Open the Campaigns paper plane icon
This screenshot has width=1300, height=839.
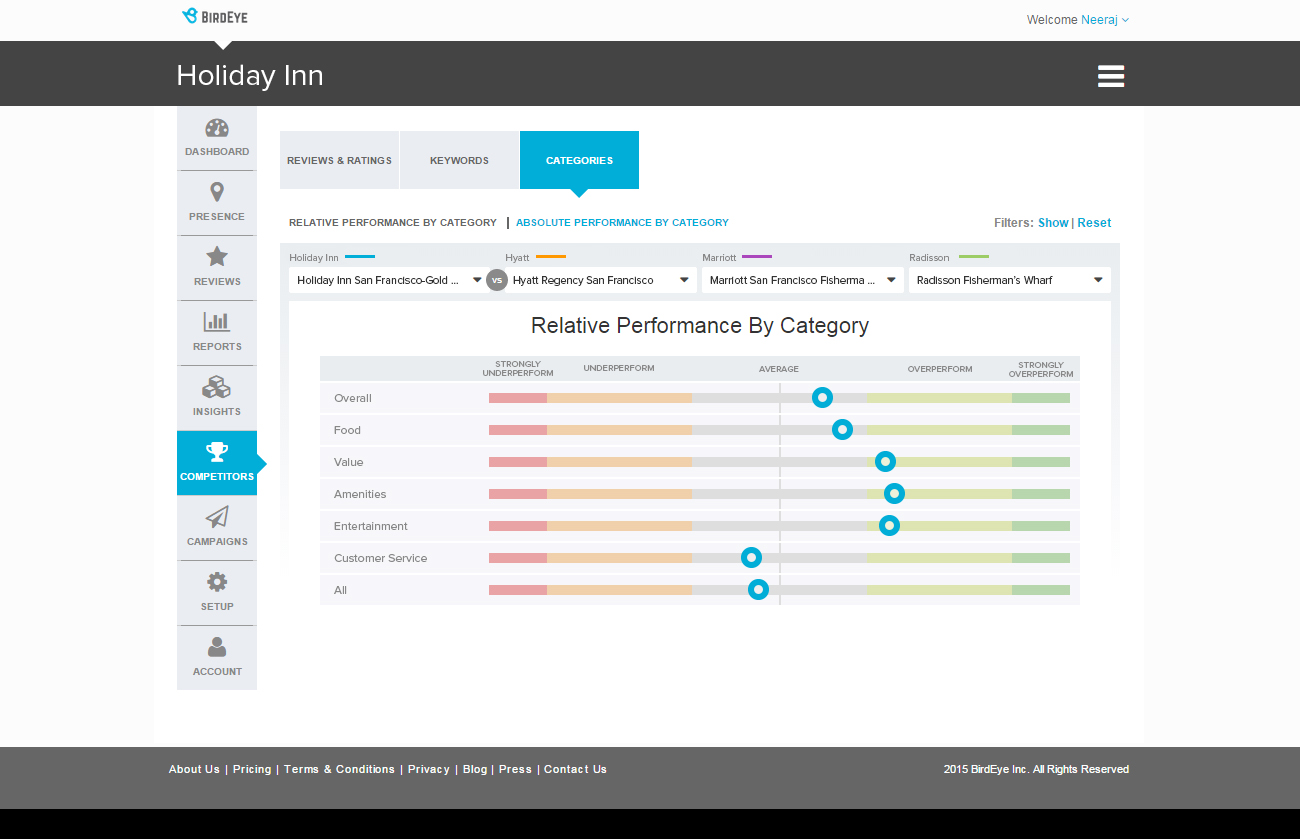click(x=217, y=517)
